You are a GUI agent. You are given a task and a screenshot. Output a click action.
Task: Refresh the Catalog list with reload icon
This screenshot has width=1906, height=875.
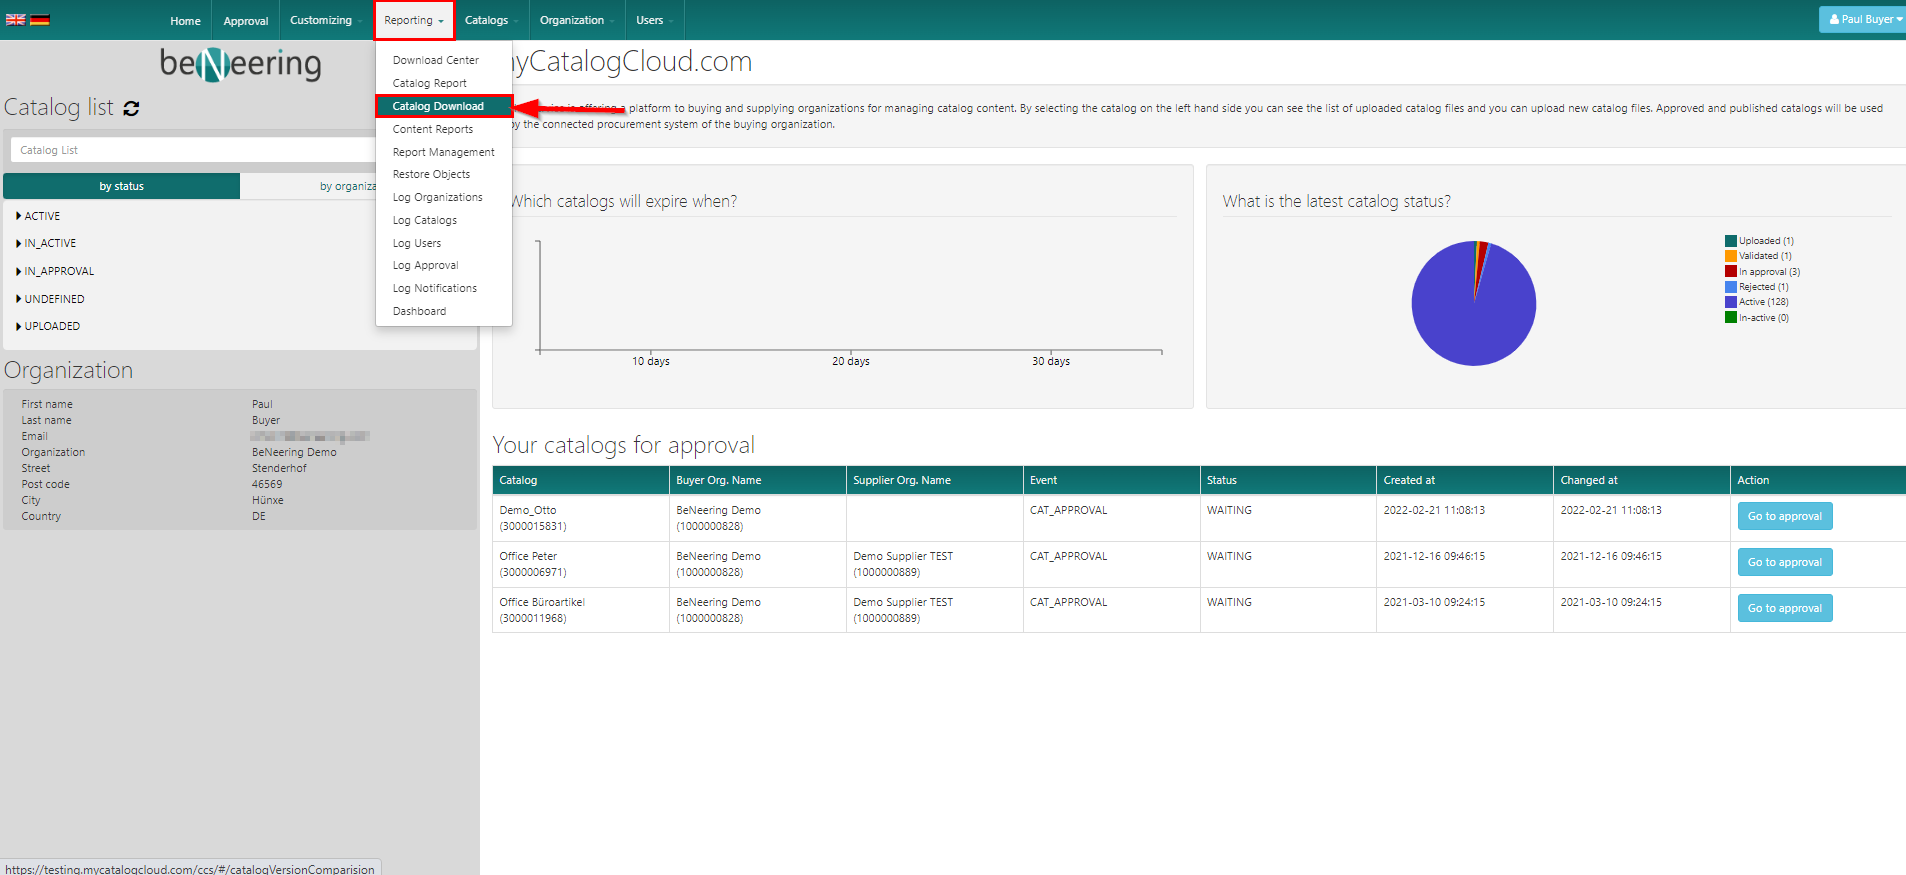(x=131, y=108)
